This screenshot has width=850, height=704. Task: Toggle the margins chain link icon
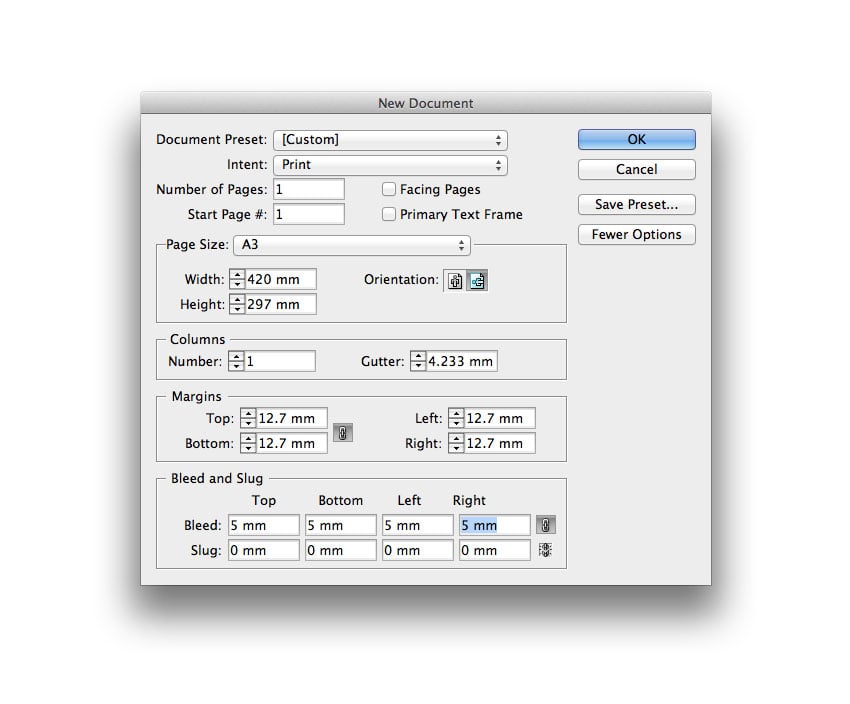click(x=343, y=432)
